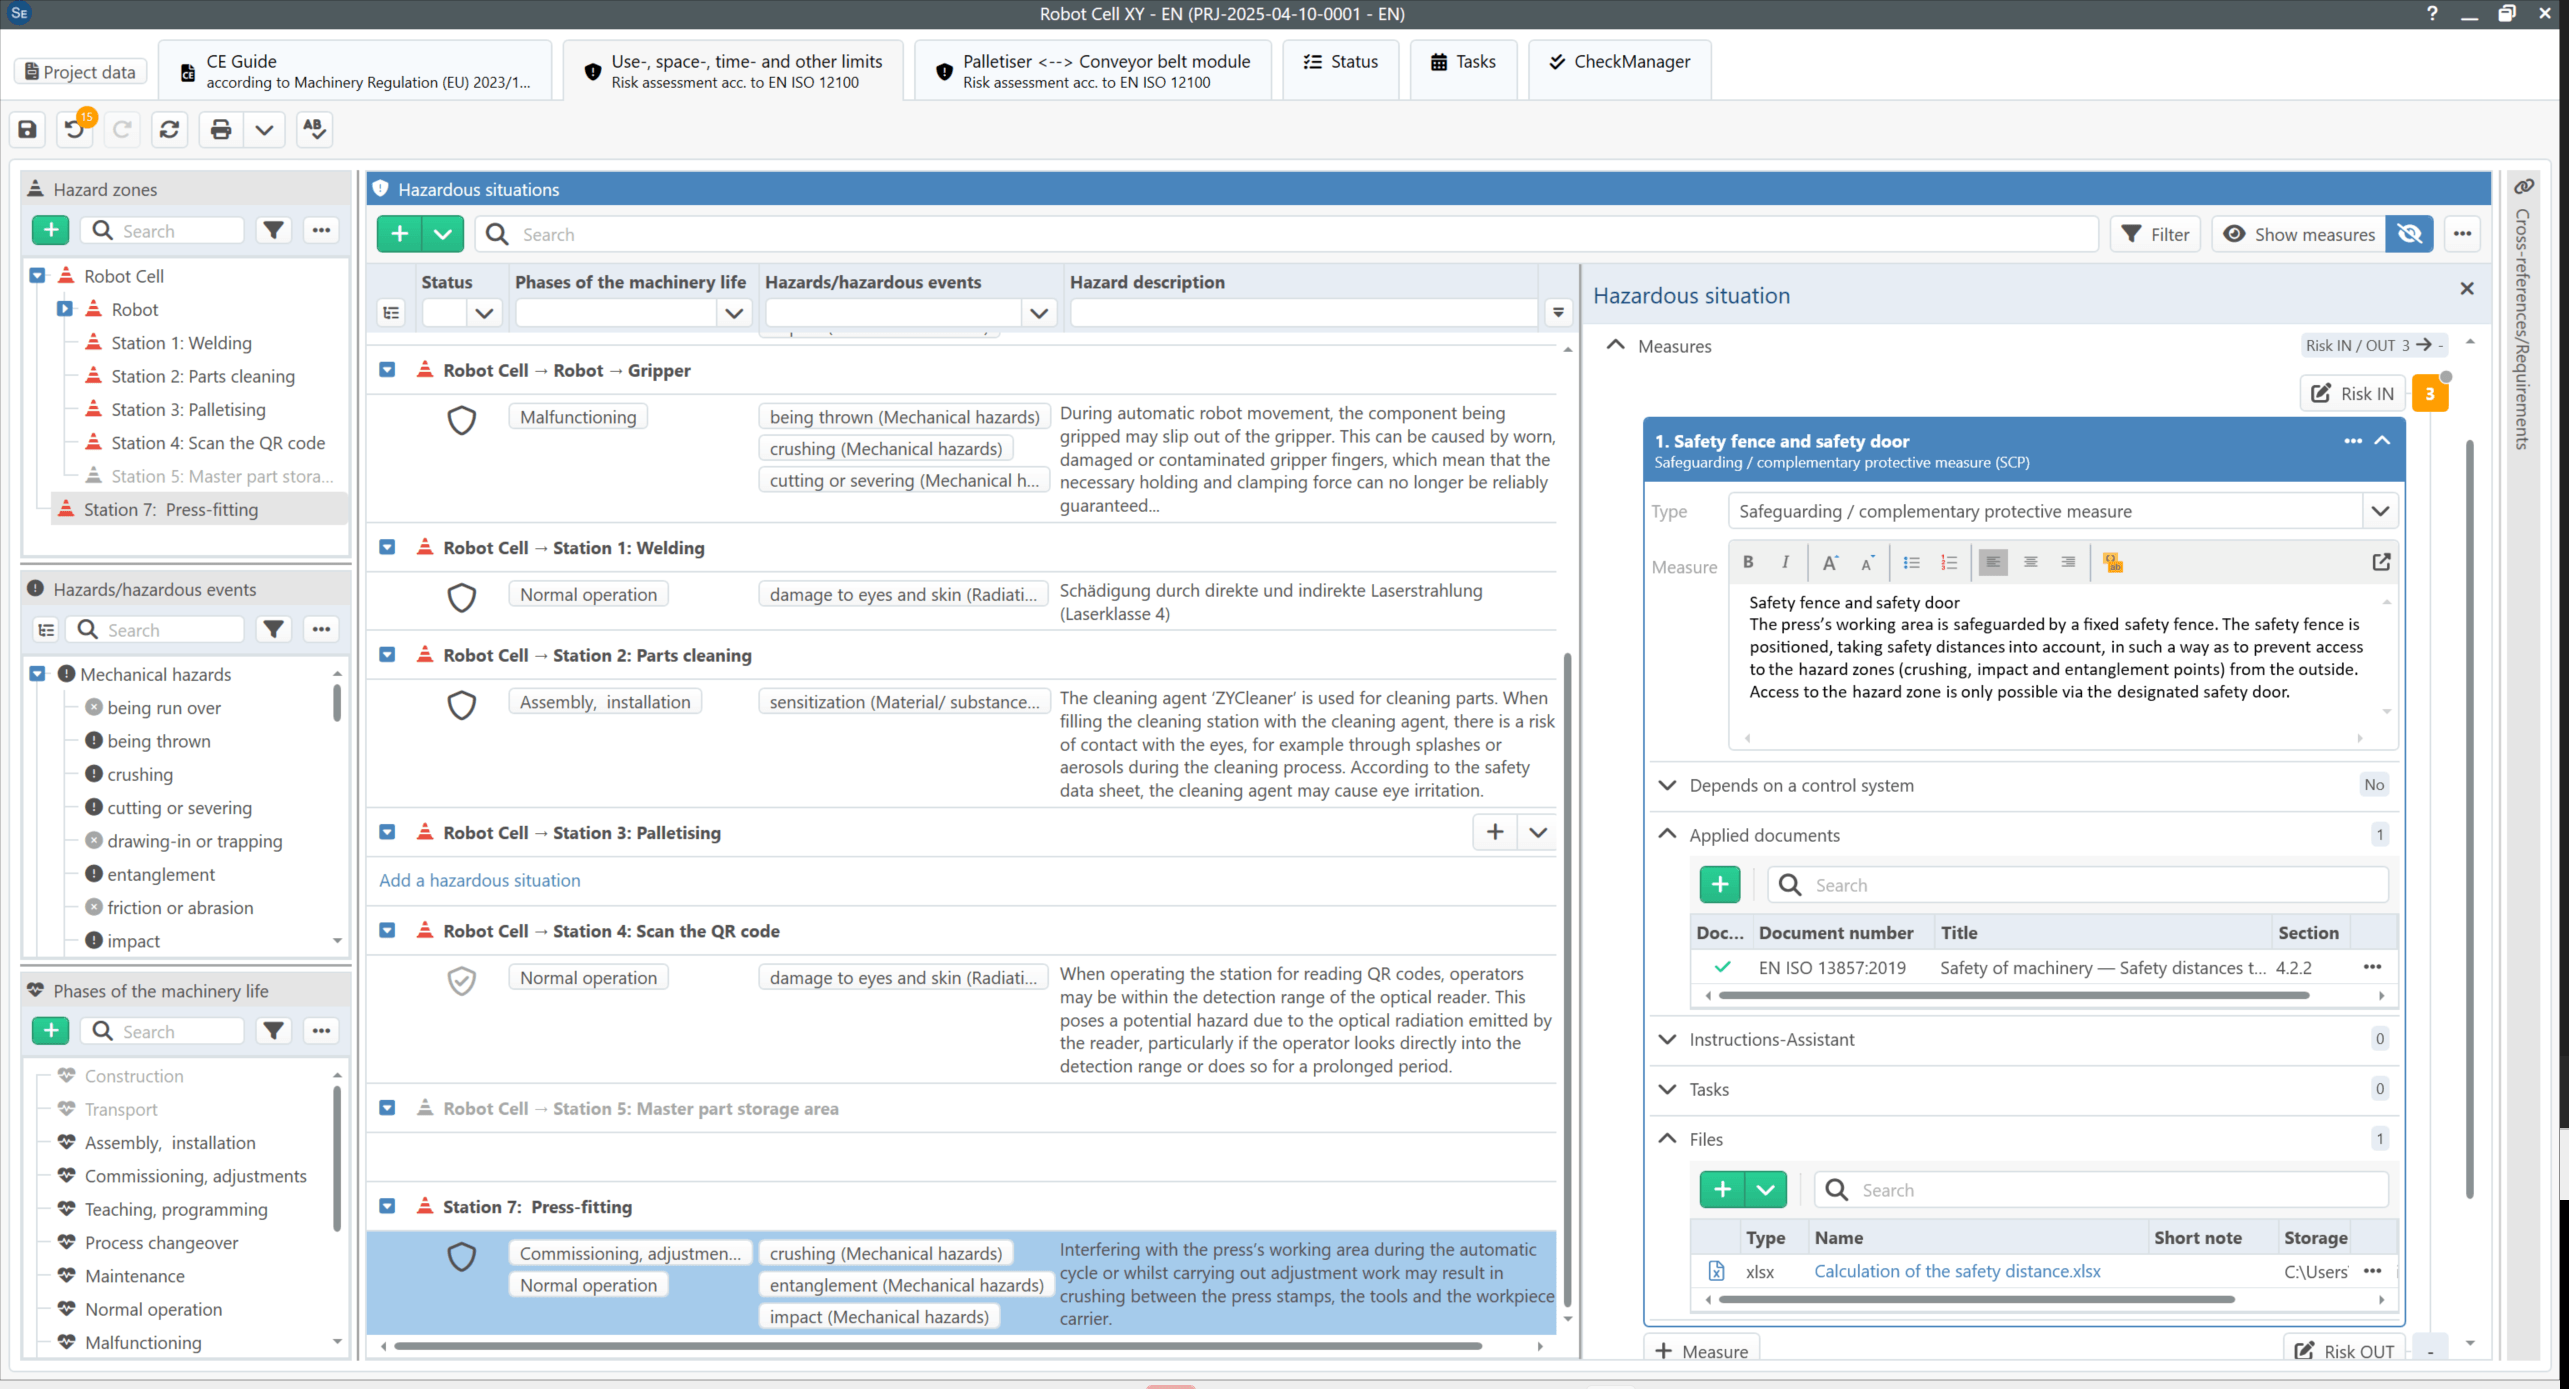Collapse the Station 4: Scan the QR code group

coord(387,930)
